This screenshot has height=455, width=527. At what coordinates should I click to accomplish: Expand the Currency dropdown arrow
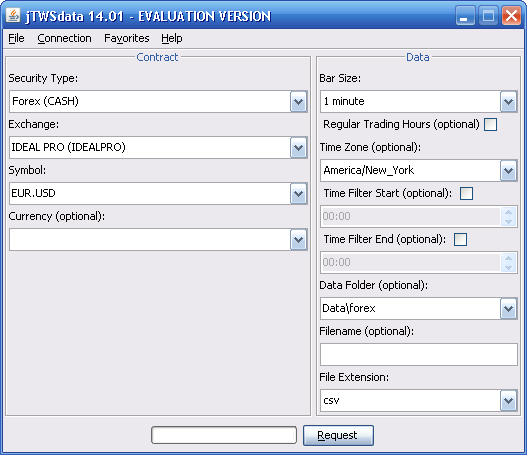pos(298,240)
